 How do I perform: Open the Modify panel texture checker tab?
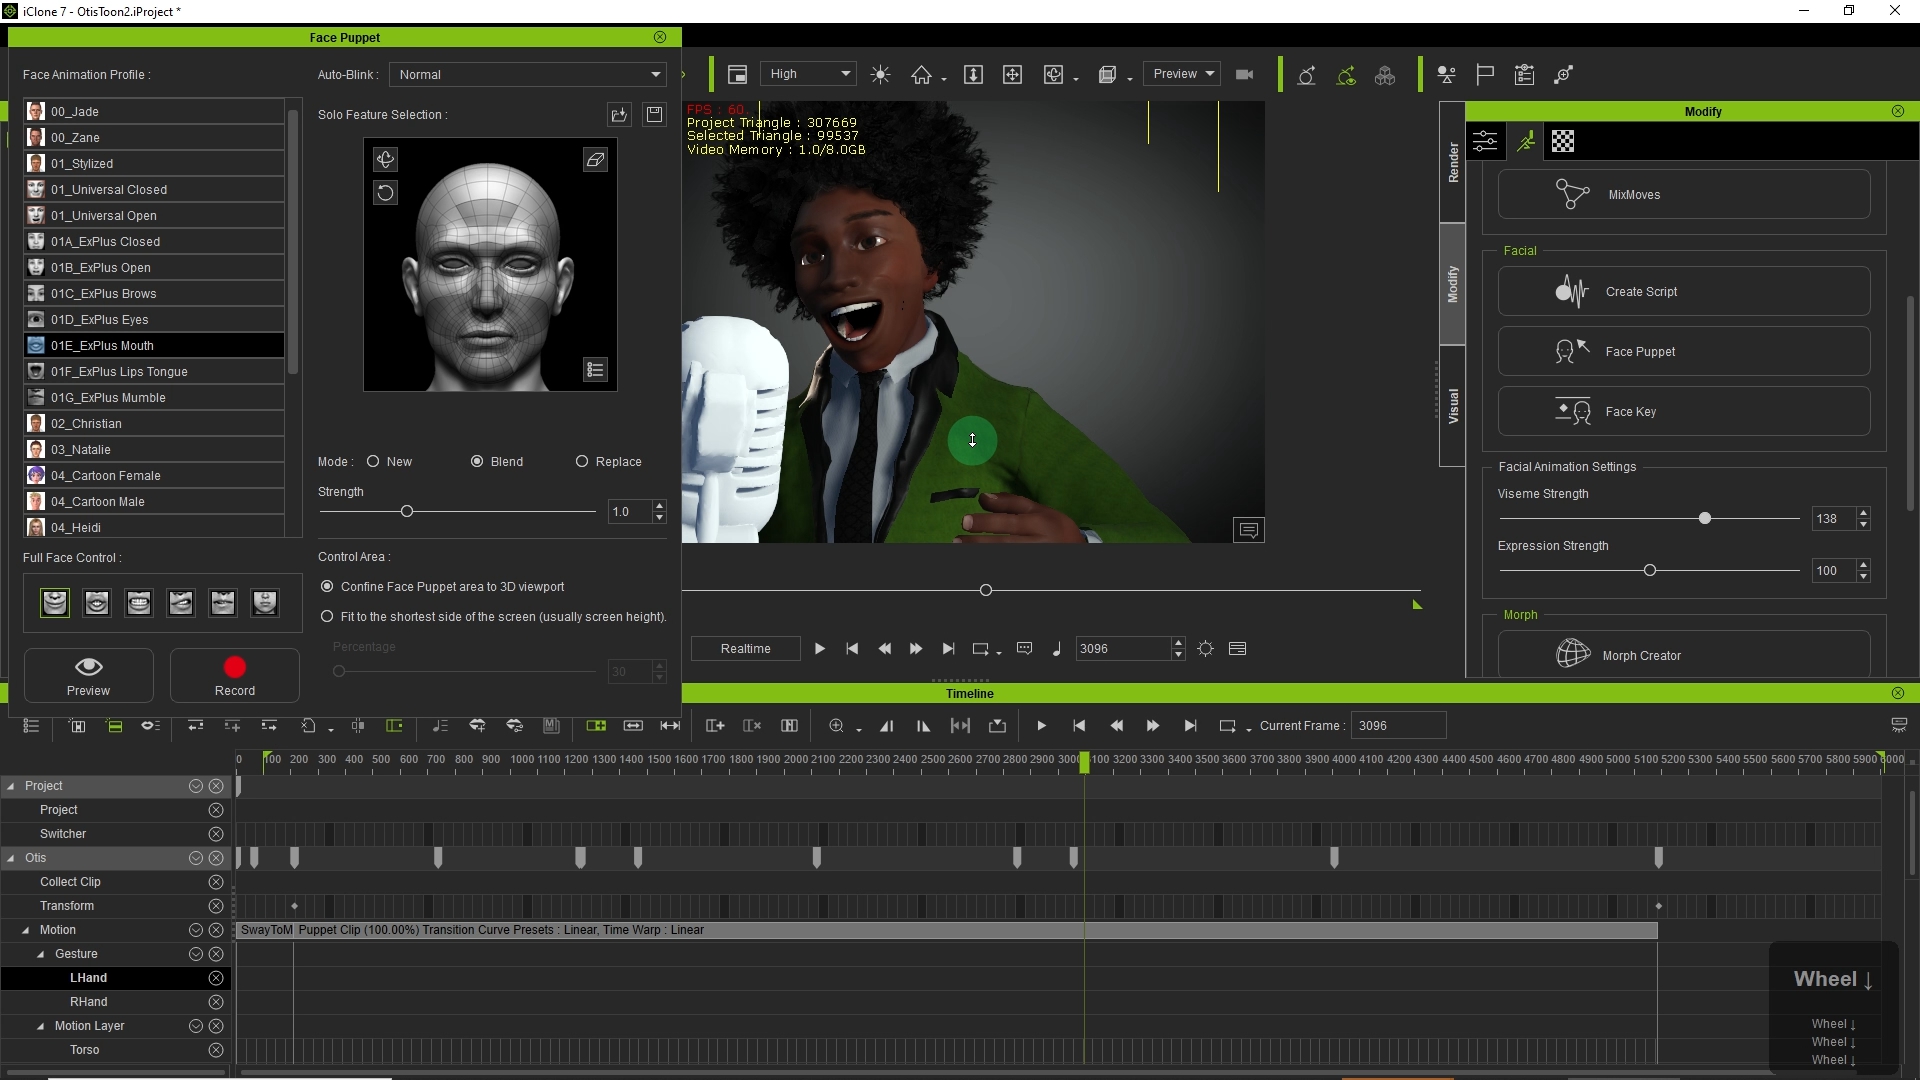tap(1563, 141)
